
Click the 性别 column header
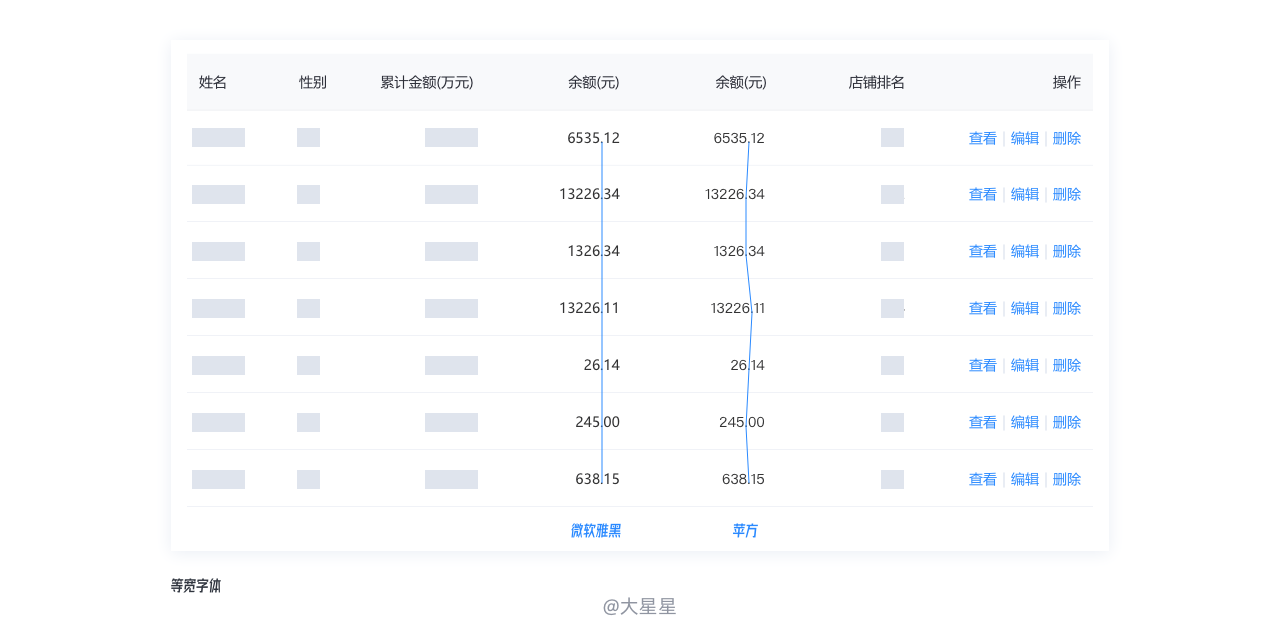point(313,82)
